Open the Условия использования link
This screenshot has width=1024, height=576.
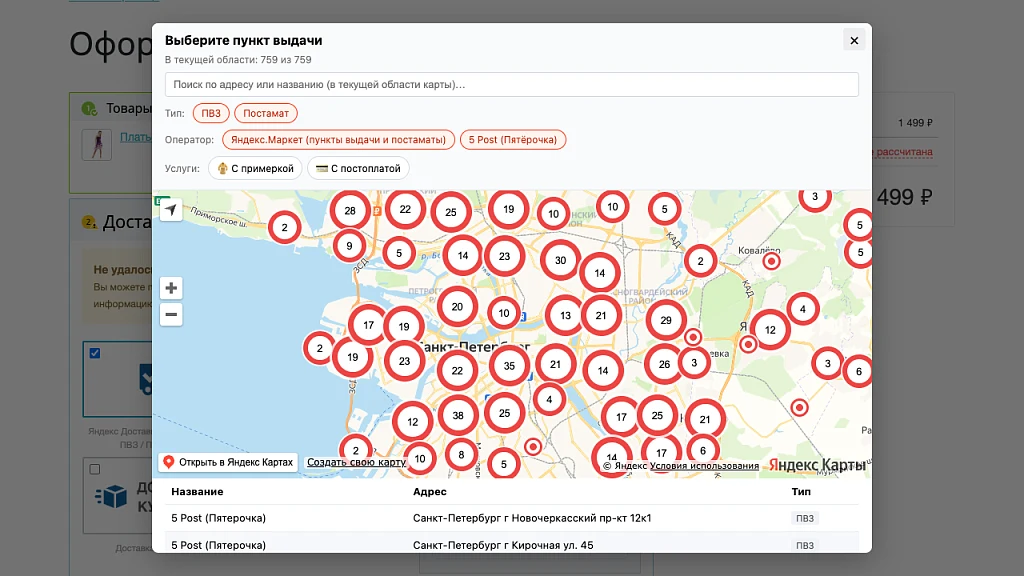[x=704, y=466]
